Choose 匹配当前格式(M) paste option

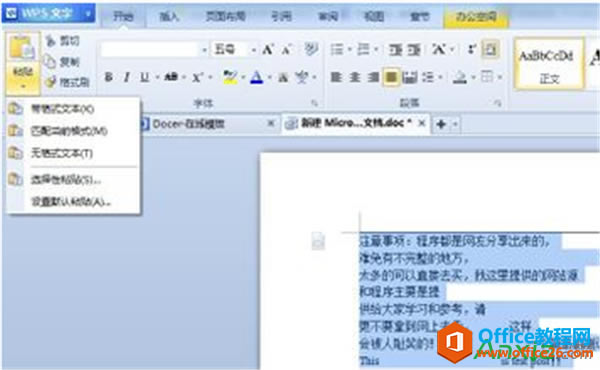point(73,131)
